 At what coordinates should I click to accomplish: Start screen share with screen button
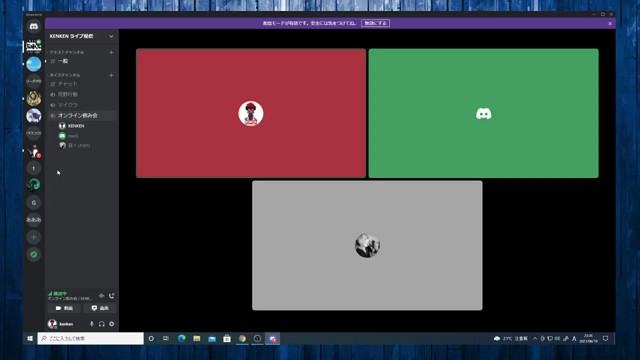100,308
